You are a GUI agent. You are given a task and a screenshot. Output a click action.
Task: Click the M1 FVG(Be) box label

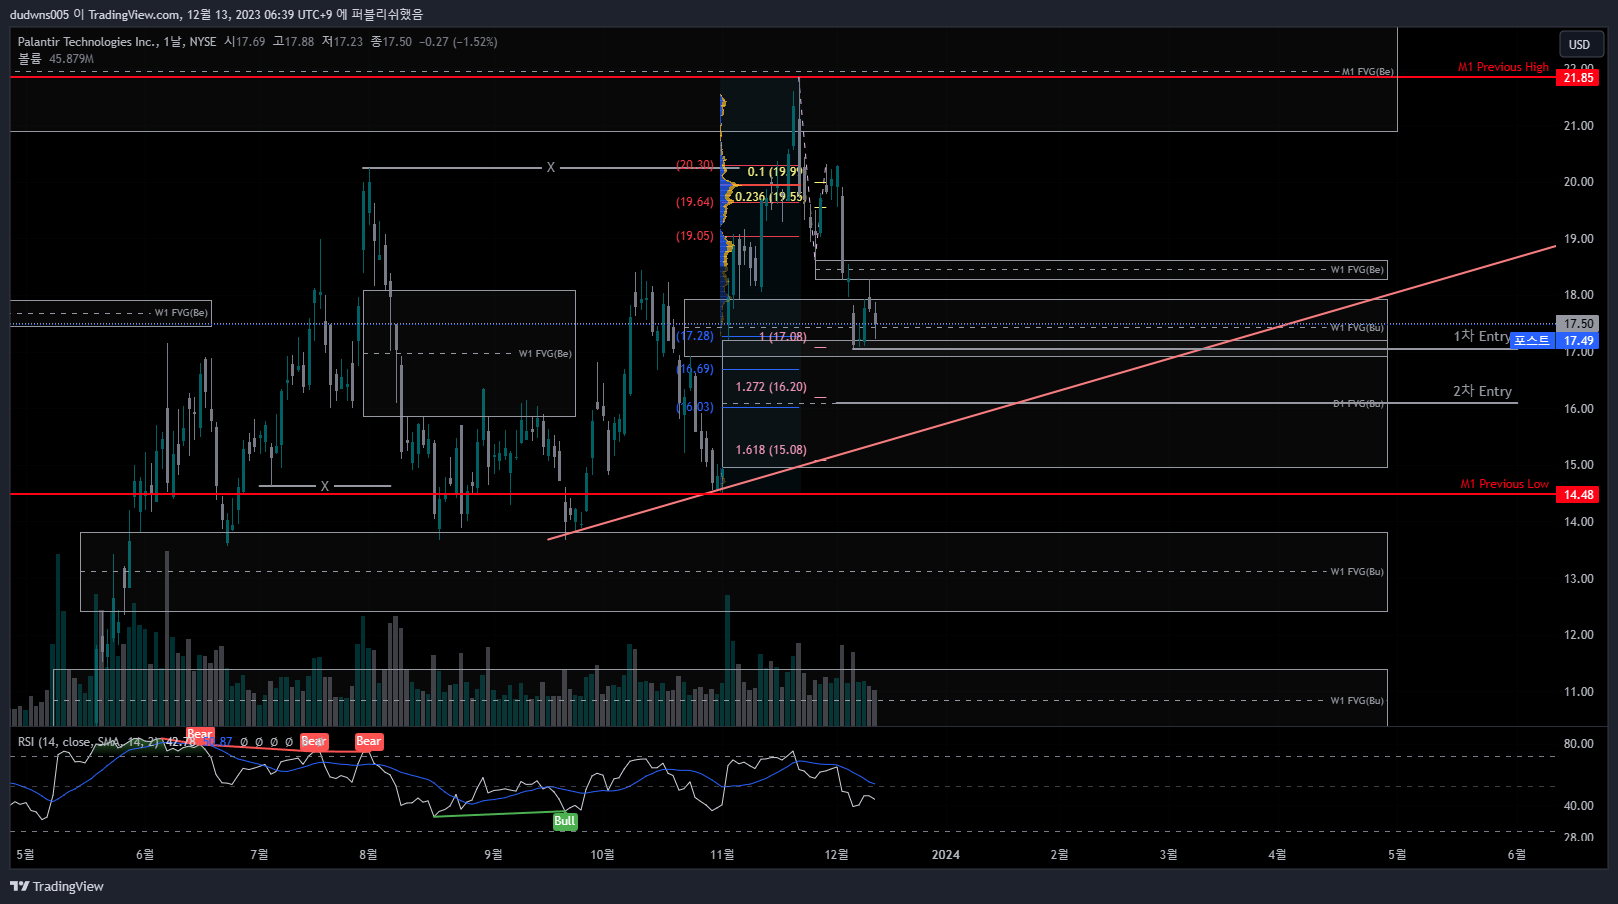(1367, 72)
